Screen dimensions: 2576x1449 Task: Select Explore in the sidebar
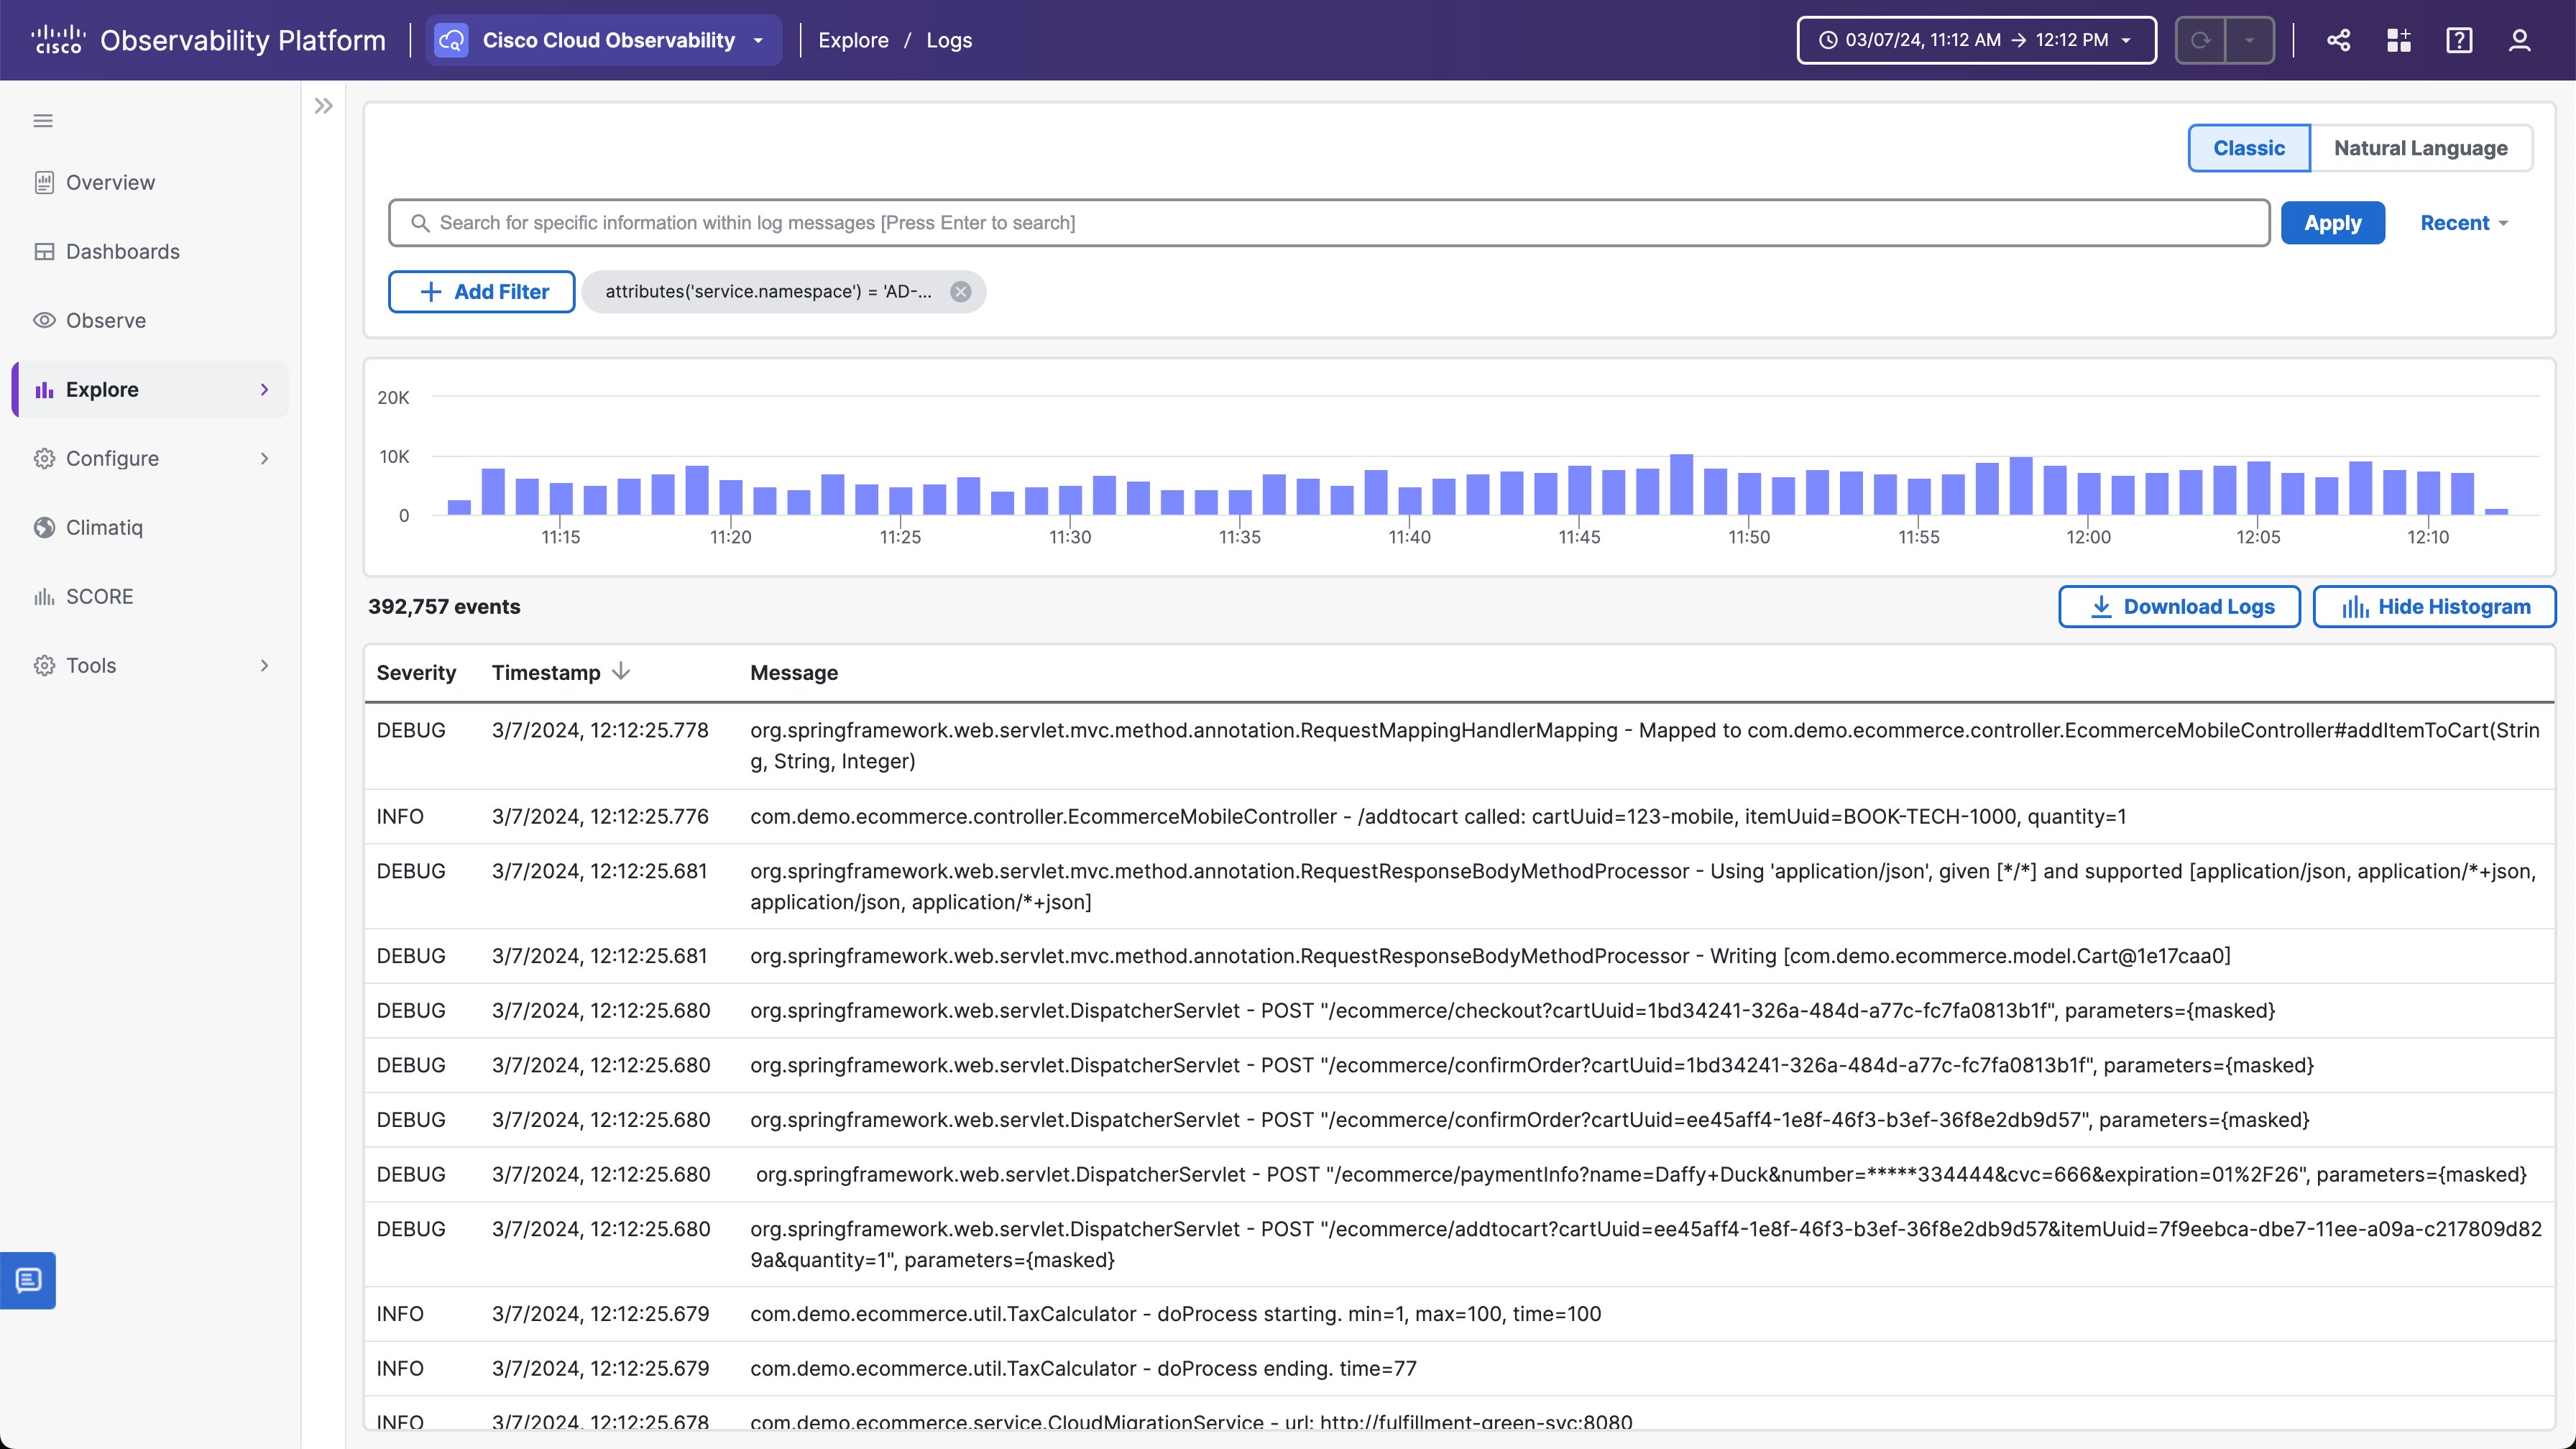(x=150, y=389)
